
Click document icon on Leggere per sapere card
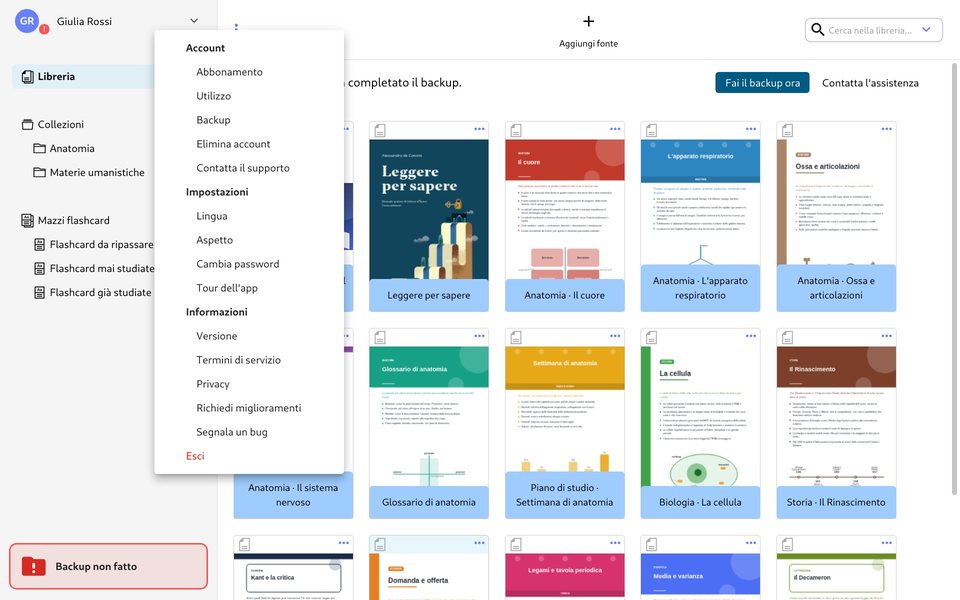point(380,130)
